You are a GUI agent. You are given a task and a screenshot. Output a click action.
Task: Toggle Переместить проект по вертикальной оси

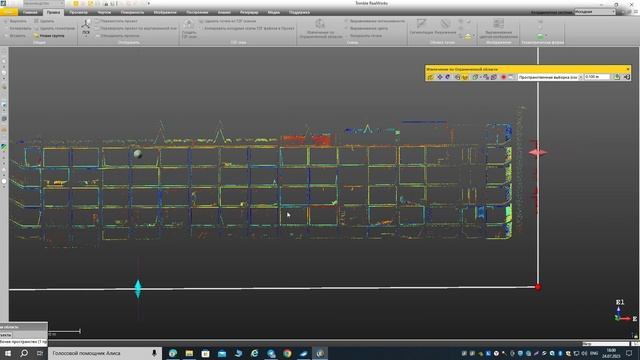(x=136, y=28)
